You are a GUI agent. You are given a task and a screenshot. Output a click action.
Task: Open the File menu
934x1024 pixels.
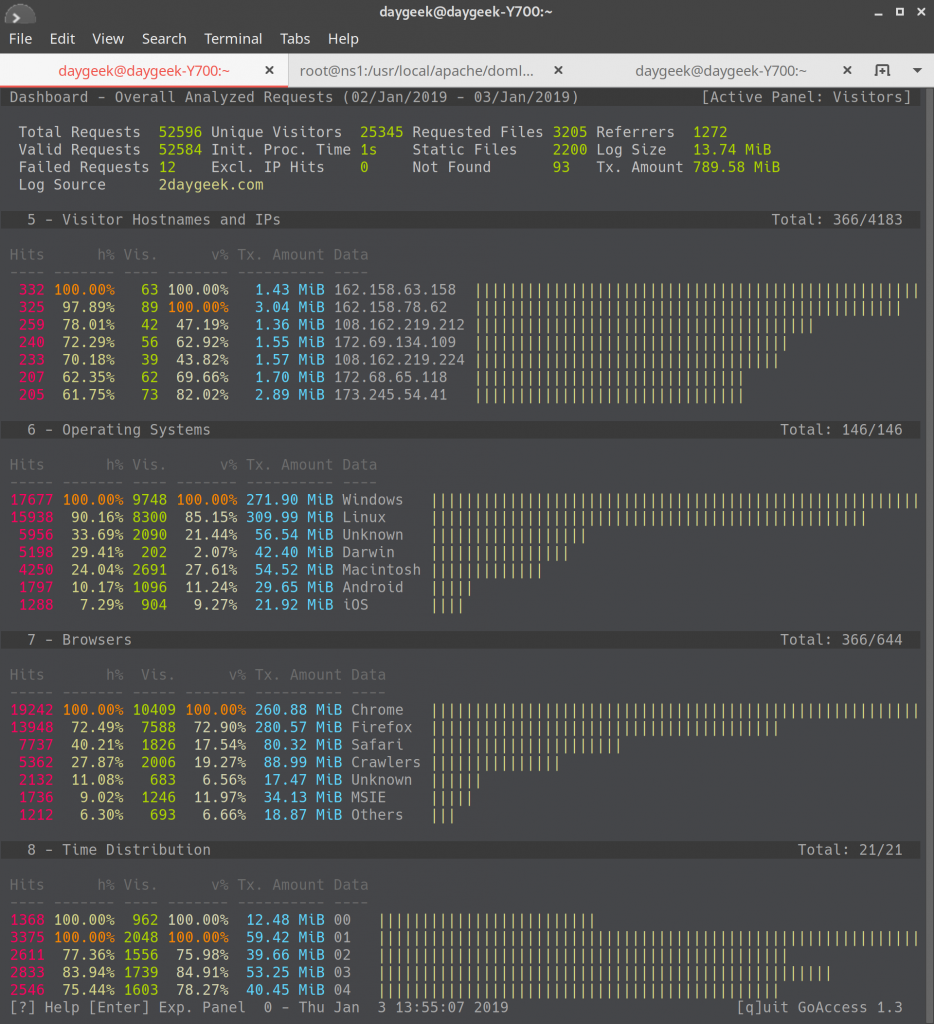tap(20, 39)
